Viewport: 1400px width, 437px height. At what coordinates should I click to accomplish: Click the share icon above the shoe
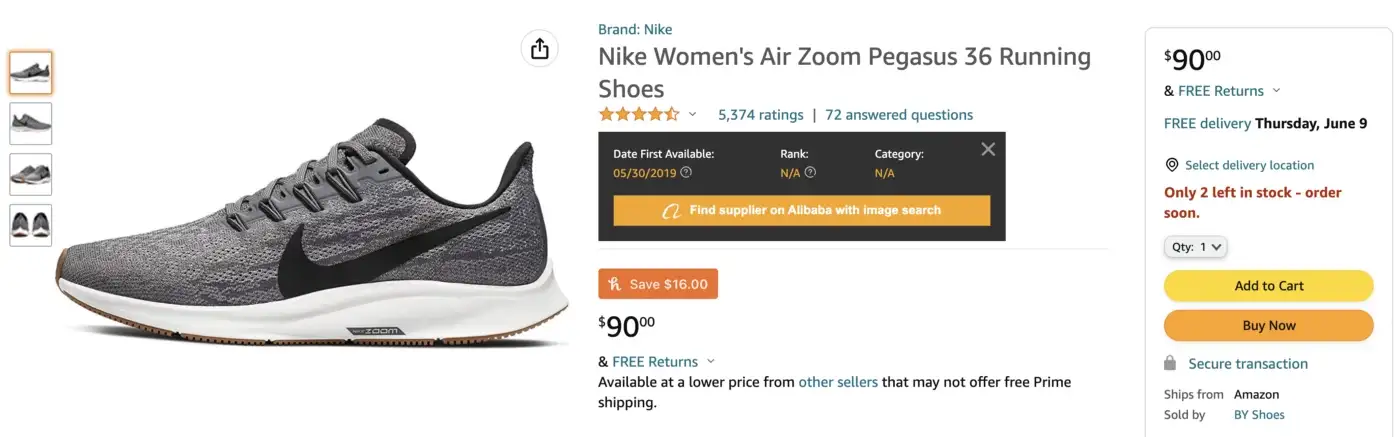(x=540, y=49)
